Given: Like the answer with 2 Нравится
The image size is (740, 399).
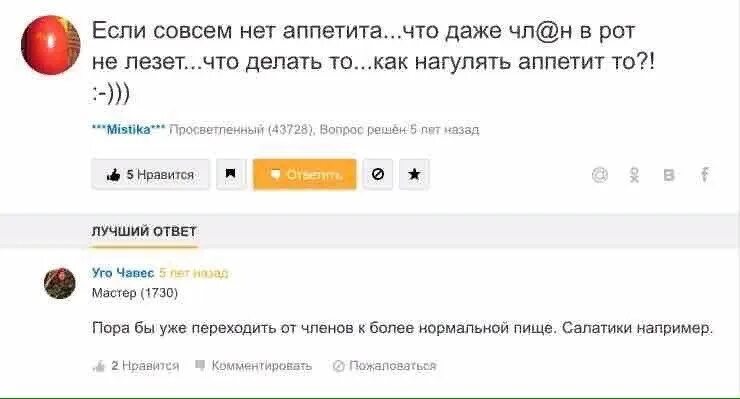Looking at the screenshot, I should click(137, 366).
